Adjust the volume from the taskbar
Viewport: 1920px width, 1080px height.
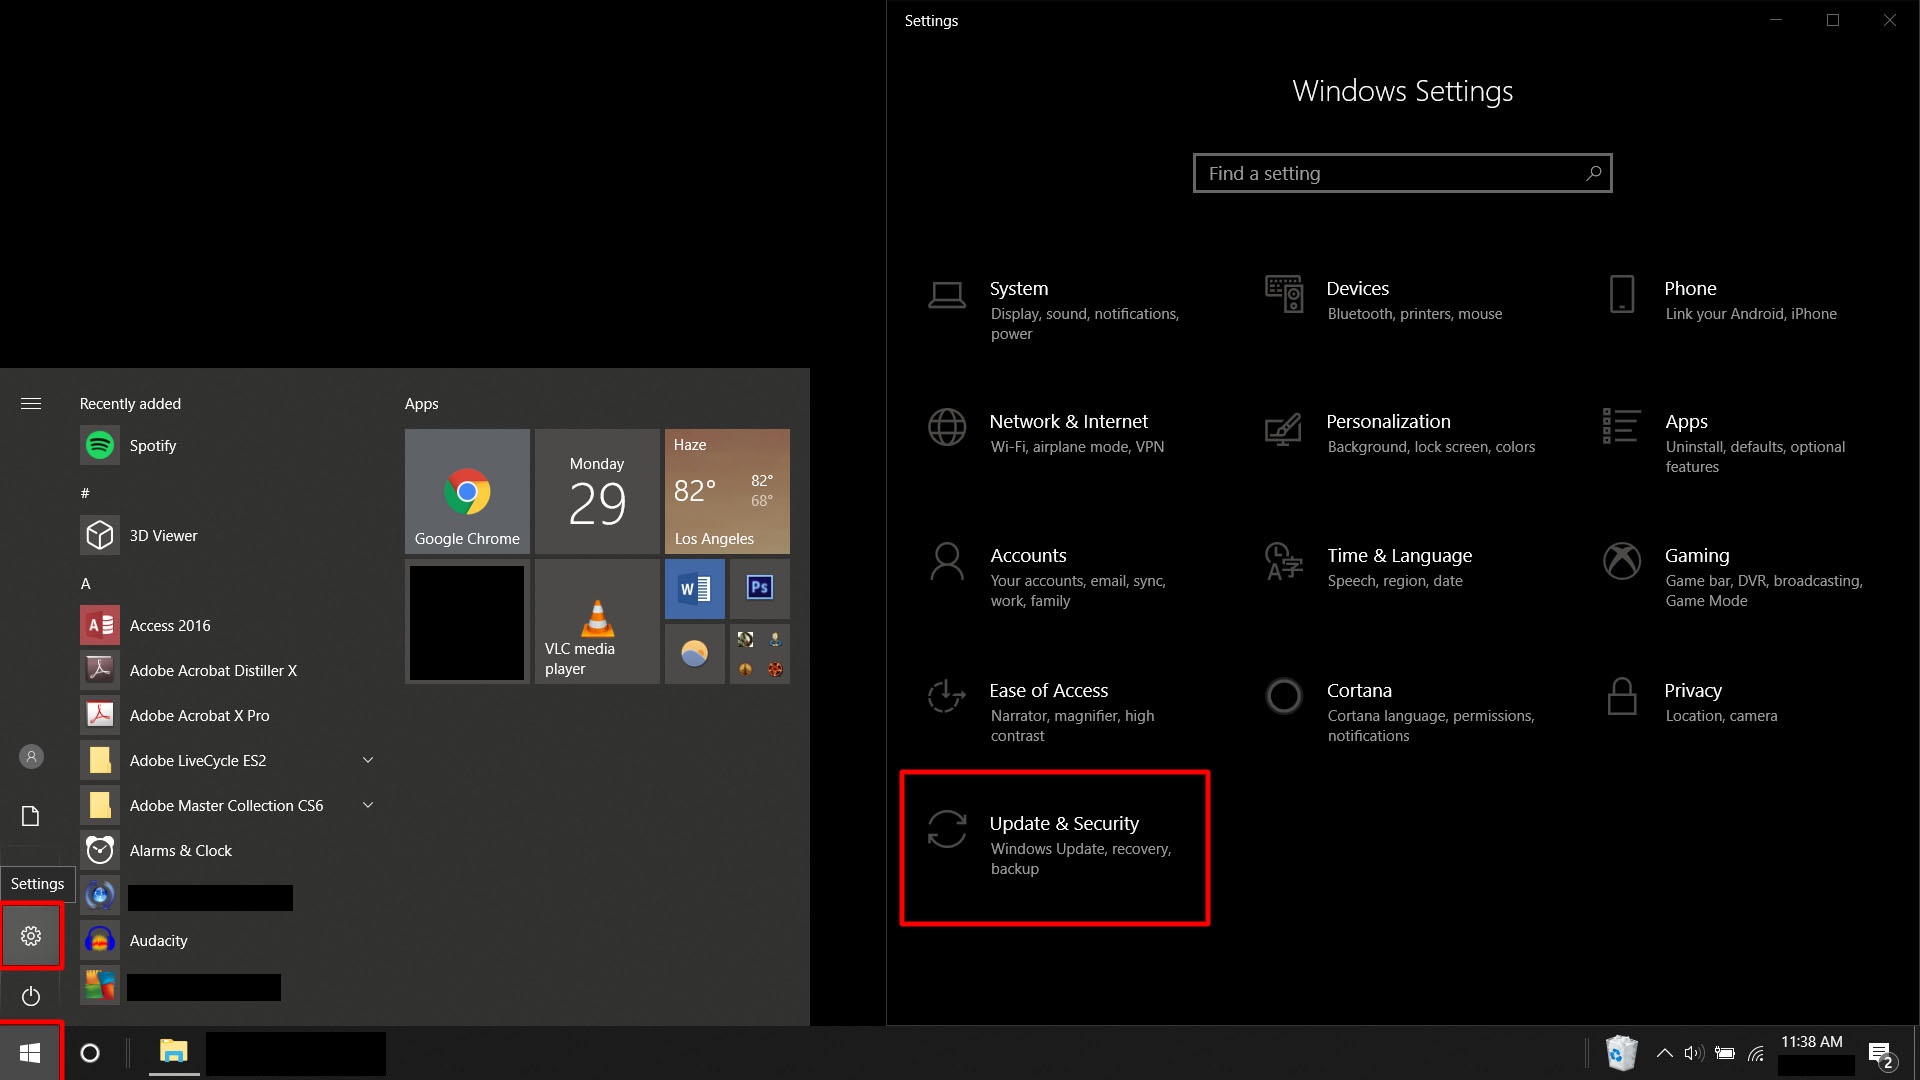tap(1693, 1052)
